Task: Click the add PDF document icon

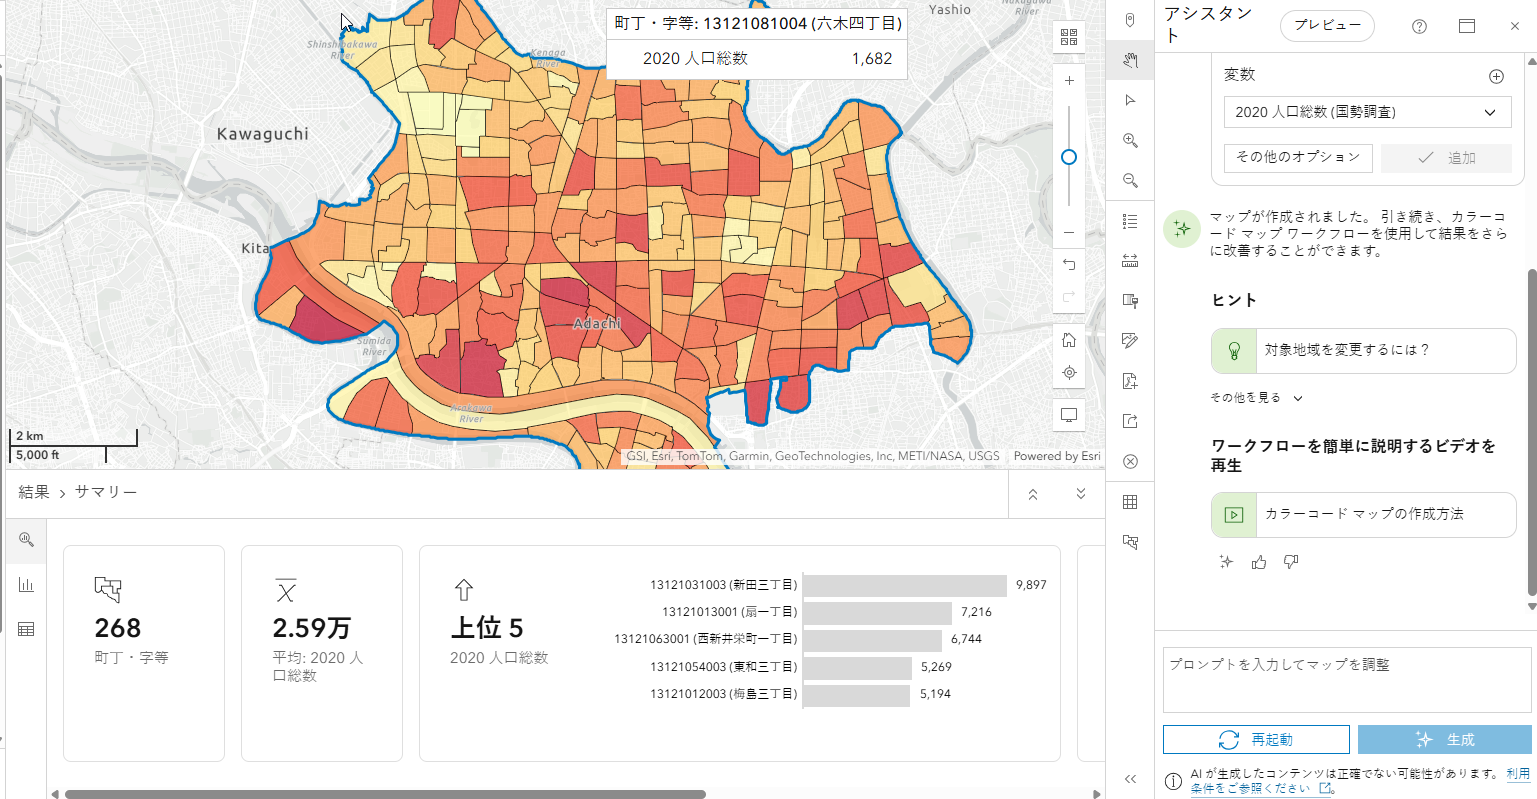Action: coord(1130,381)
